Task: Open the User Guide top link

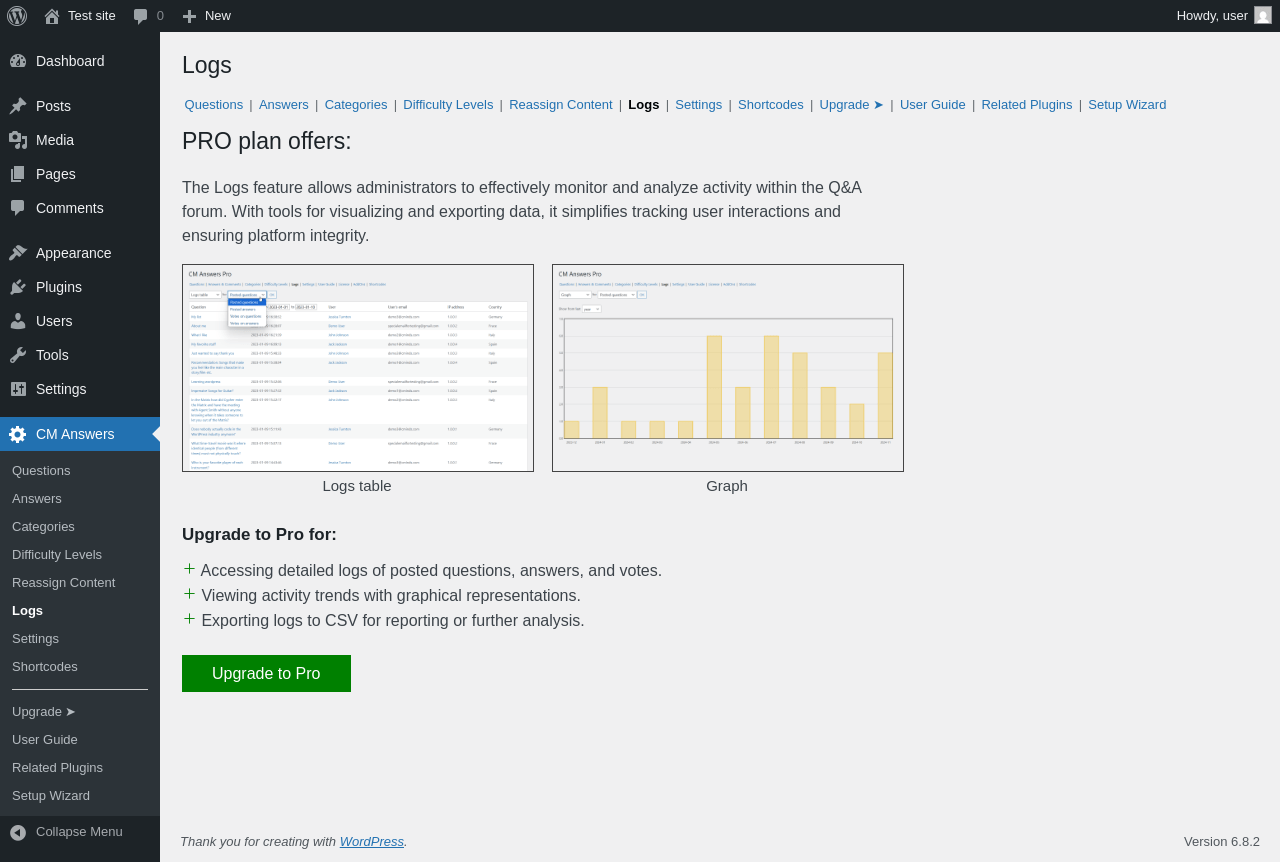Action: 933,104
